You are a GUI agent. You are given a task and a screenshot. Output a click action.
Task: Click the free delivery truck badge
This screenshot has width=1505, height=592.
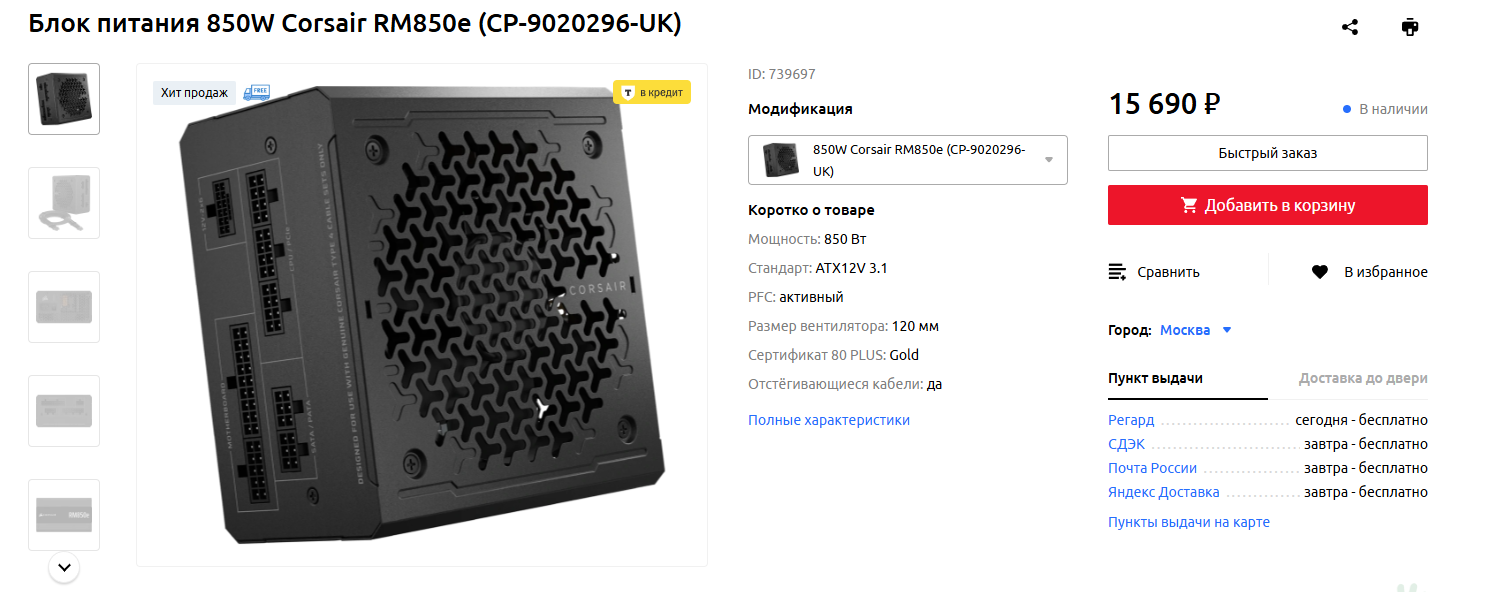pyautogui.click(x=256, y=92)
